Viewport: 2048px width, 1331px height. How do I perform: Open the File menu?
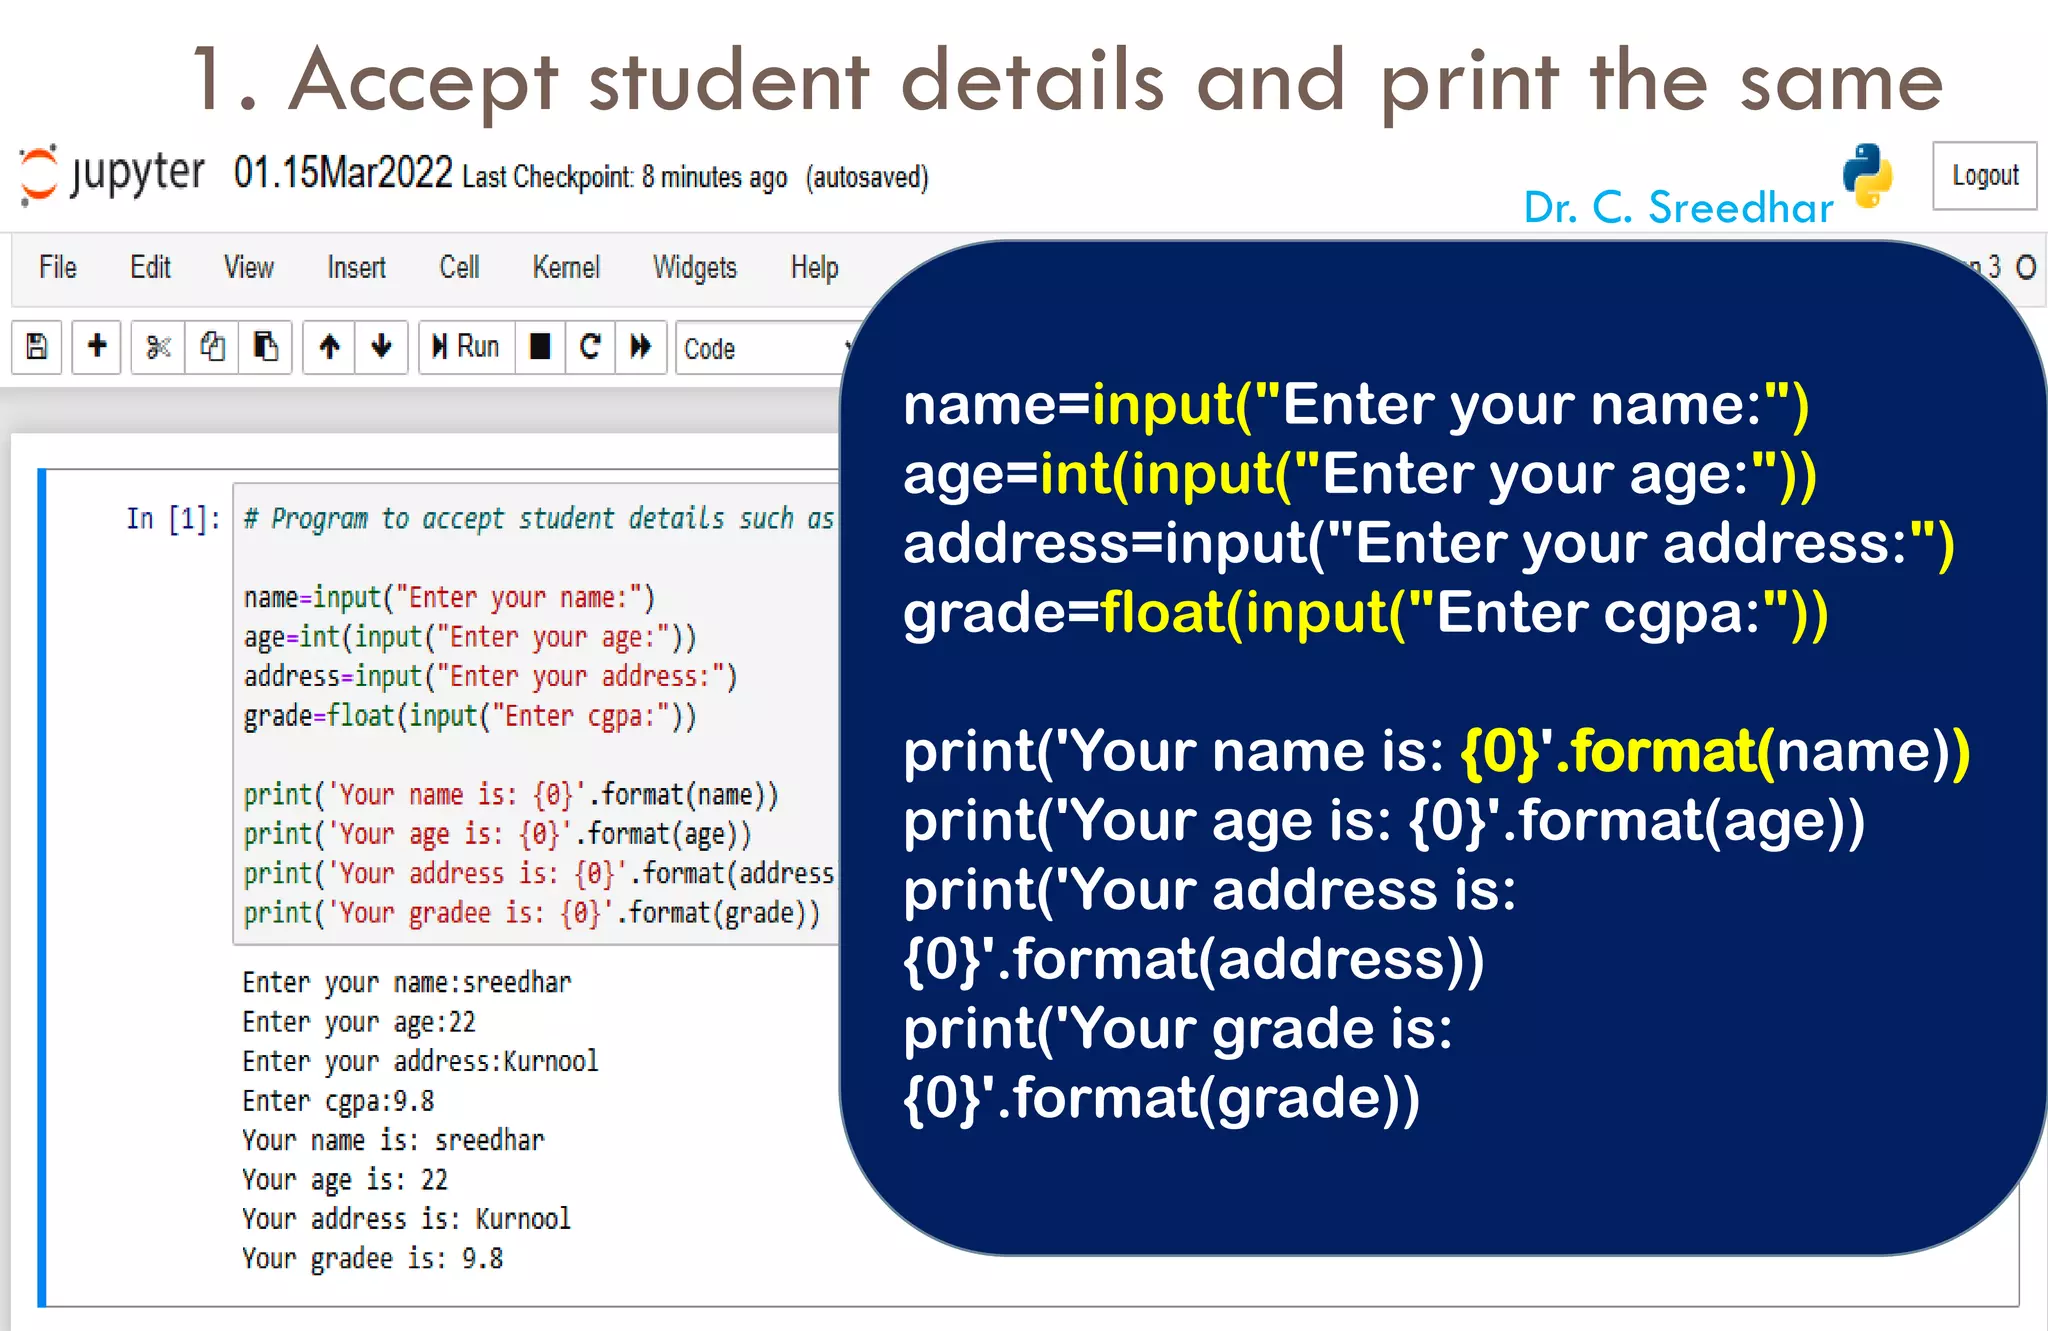tap(57, 267)
